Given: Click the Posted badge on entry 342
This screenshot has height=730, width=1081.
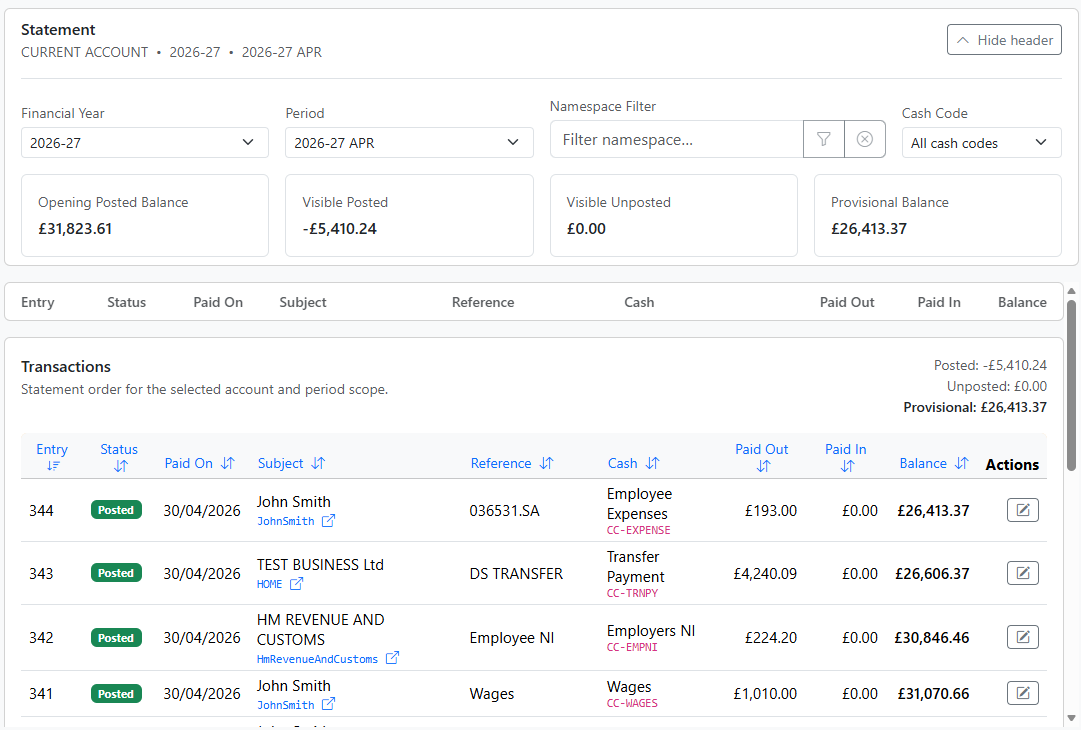Looking at the screenshot, I should (116, 638).
